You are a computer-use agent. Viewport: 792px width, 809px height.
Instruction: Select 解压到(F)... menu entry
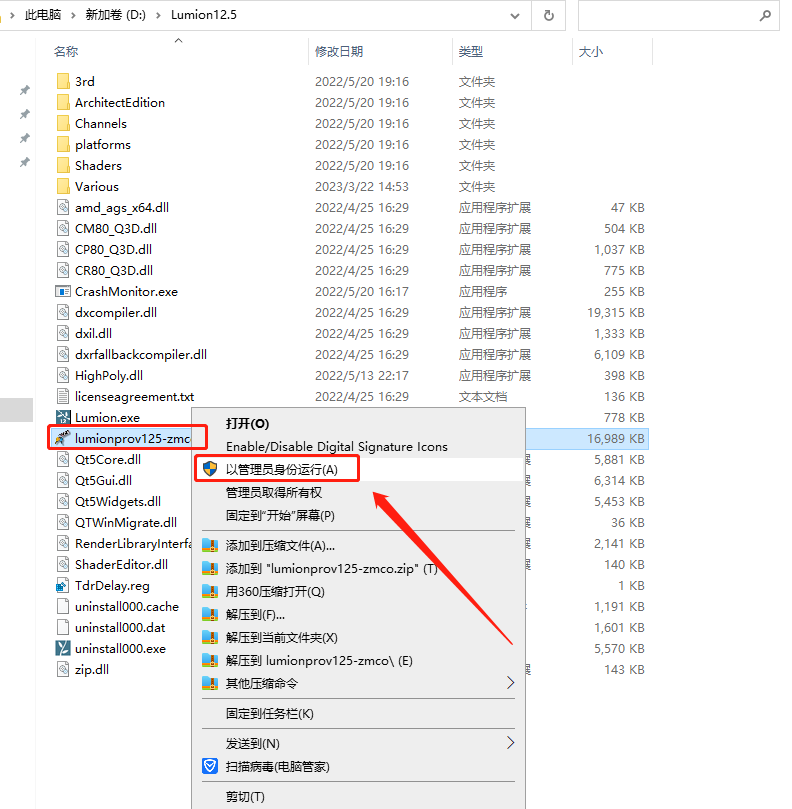pyautogui.click(x=359, y=614)
